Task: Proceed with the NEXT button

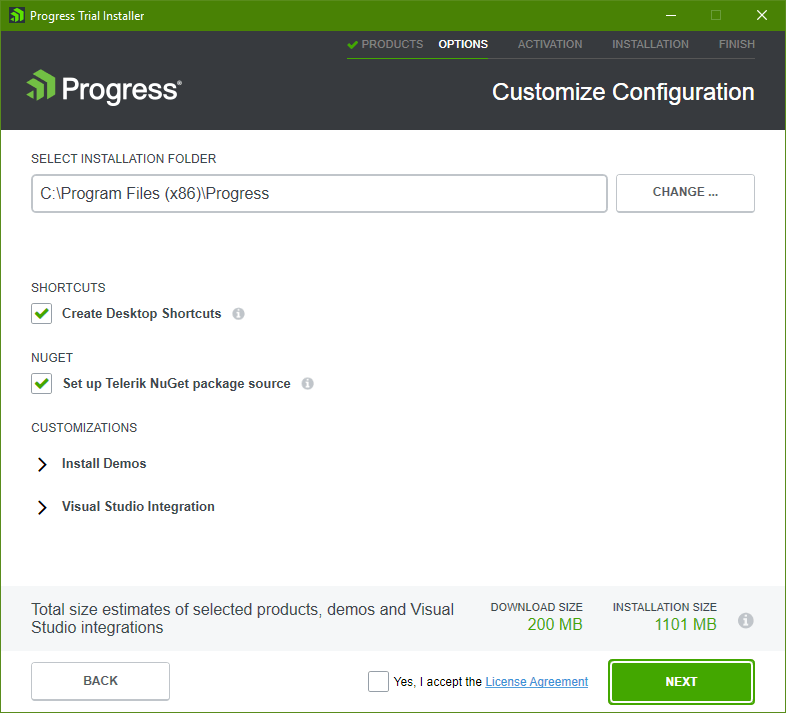Action: coord(681,681)
